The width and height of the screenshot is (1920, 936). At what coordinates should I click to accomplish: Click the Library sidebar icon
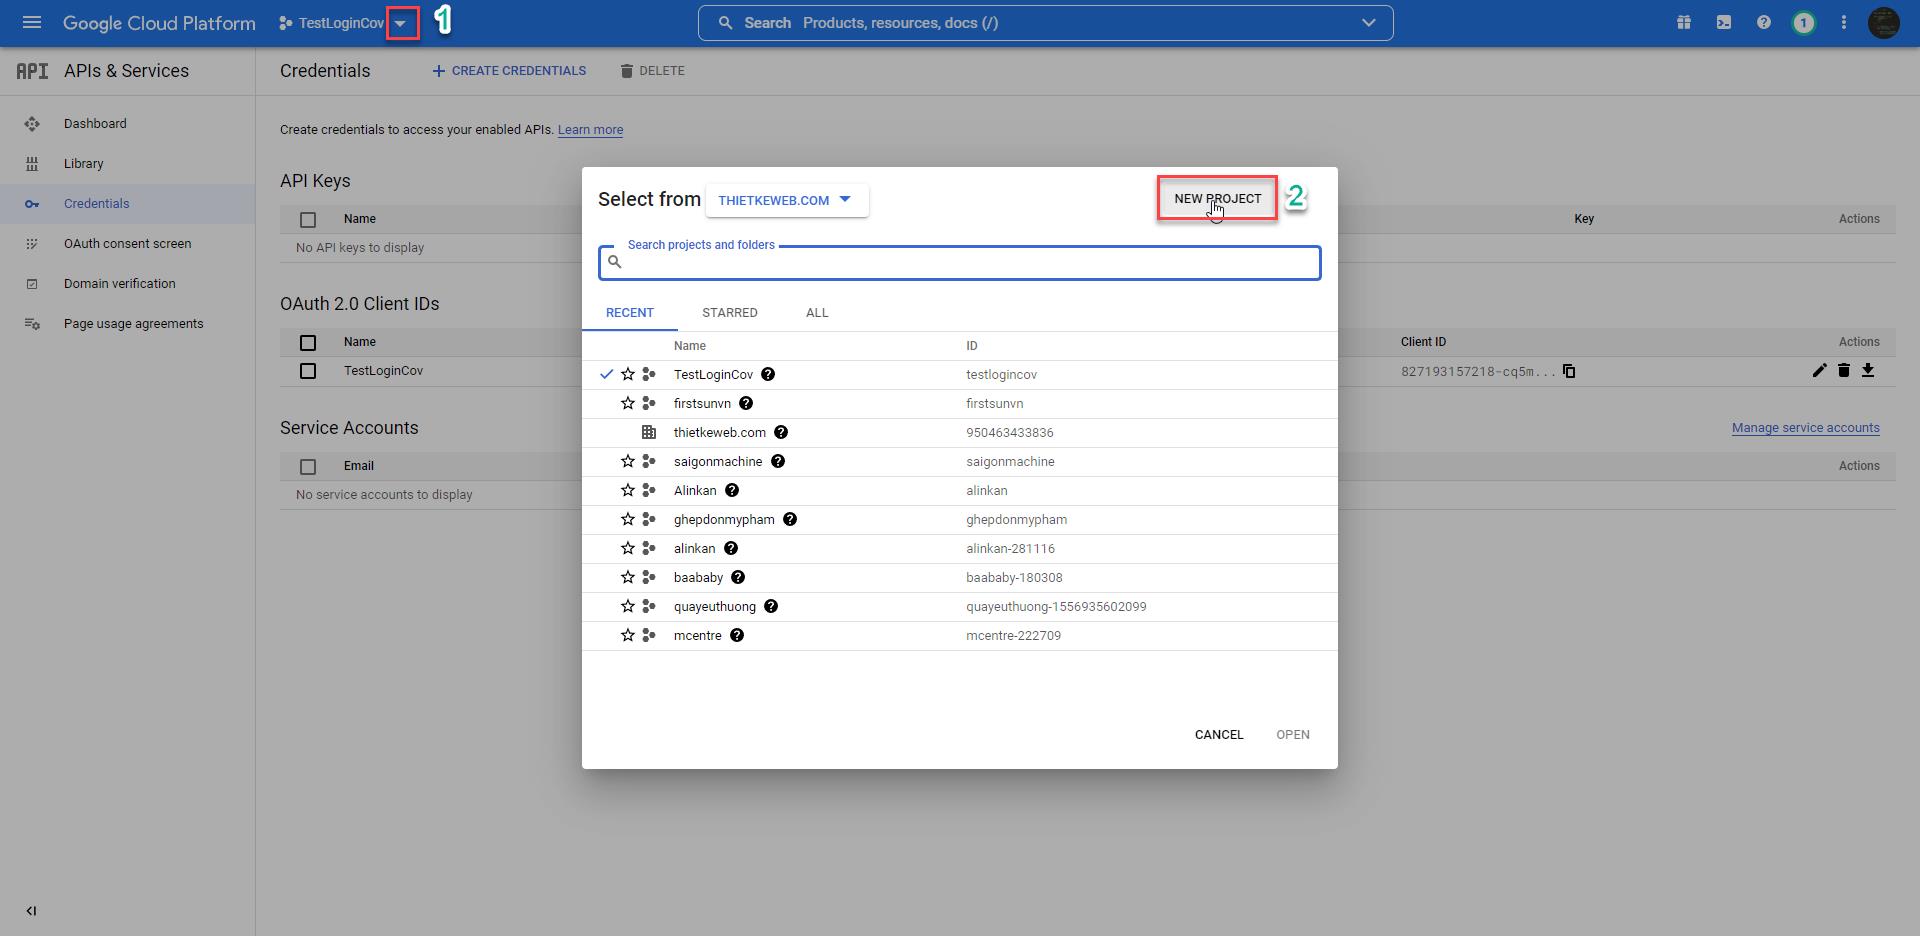[x=32, y=164]
